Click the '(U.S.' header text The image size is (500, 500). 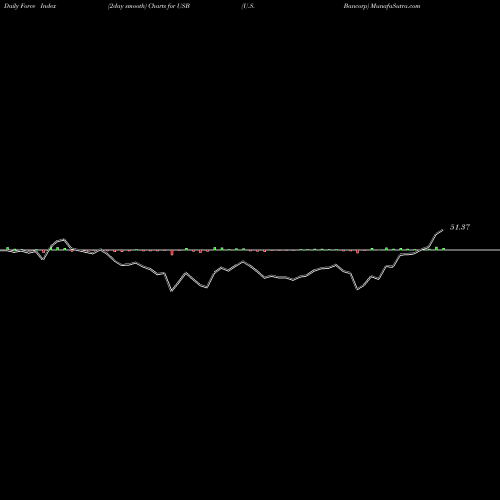click(248, 6)
